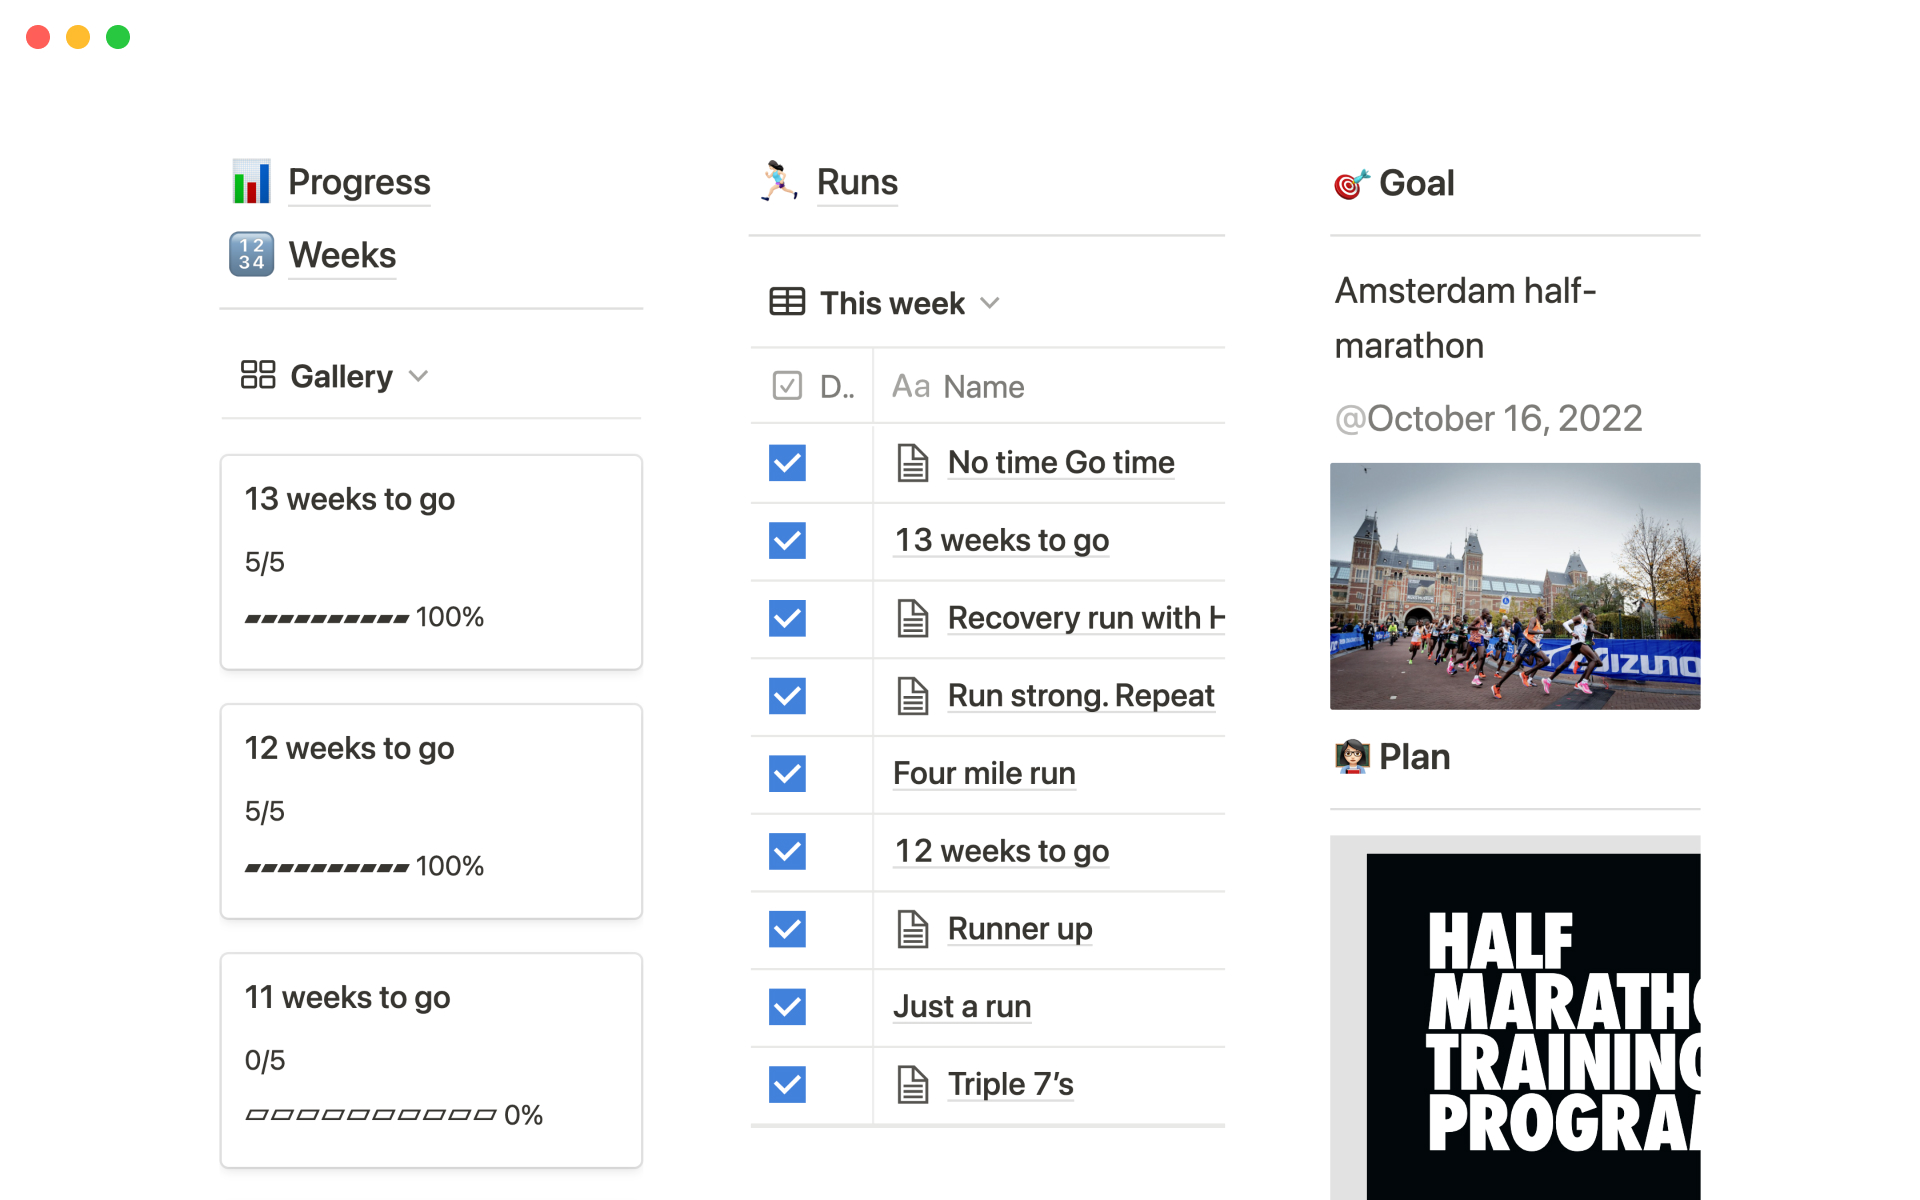Click the Plan teacher emoji icon
Viewport: 1920px width, 1200px height.
point(1352,757)
